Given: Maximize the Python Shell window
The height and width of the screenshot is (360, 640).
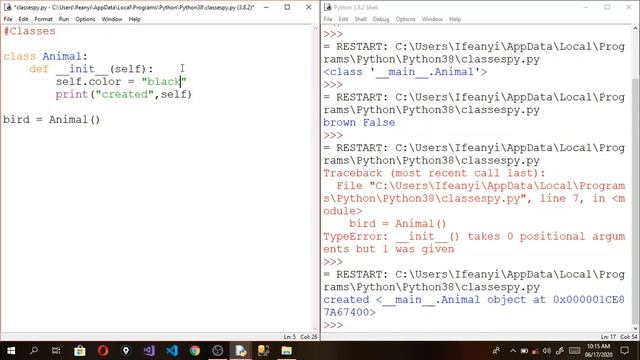Looking at the screenshot, I should pos(607,7).
